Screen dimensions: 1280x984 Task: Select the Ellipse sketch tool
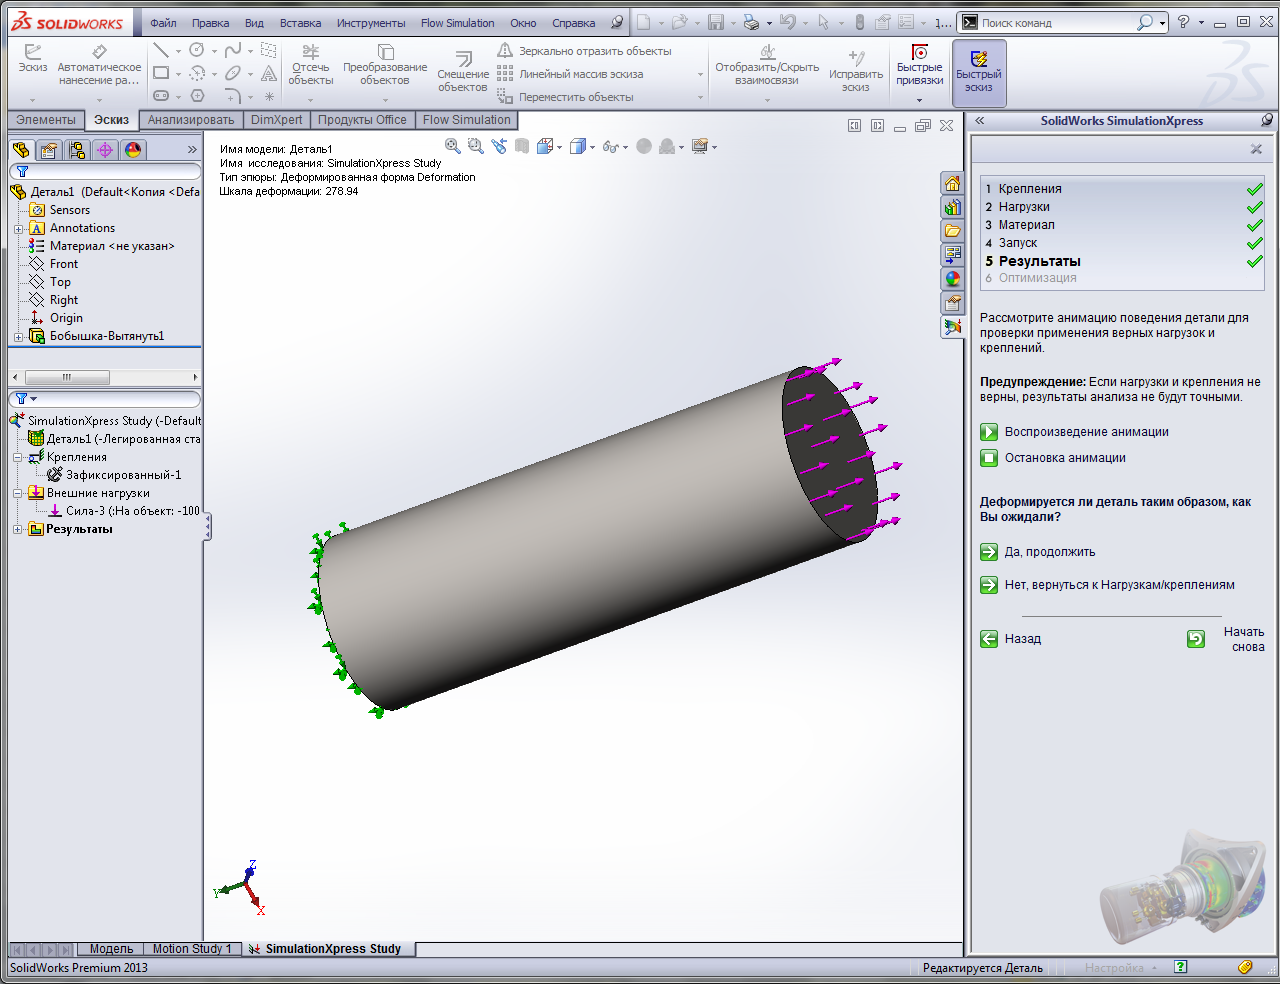click(233, 73)
